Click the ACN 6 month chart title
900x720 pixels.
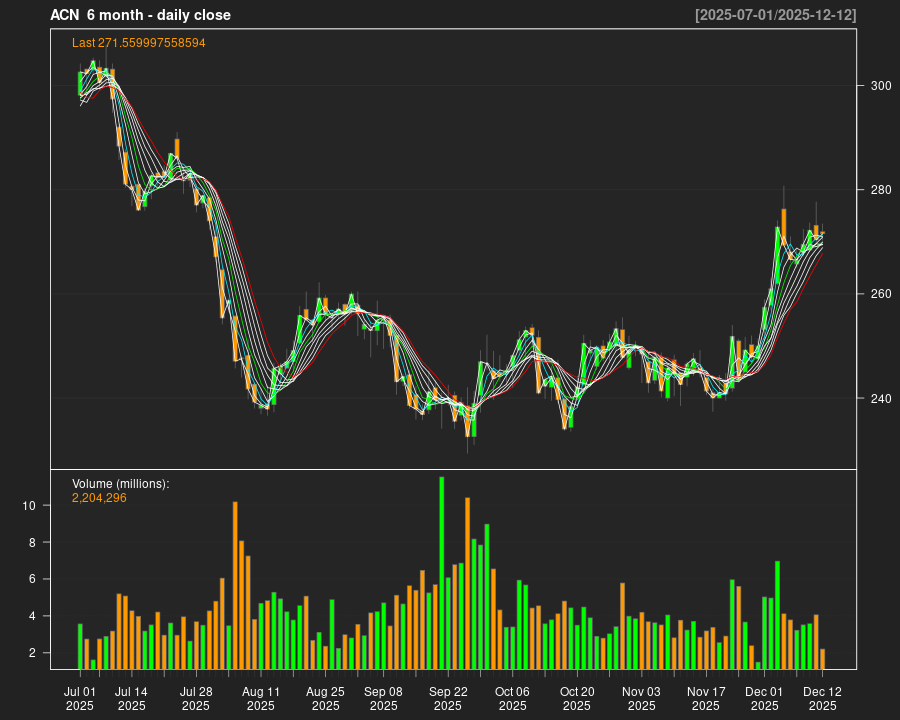pyautogui.click(x=140, y=15)
